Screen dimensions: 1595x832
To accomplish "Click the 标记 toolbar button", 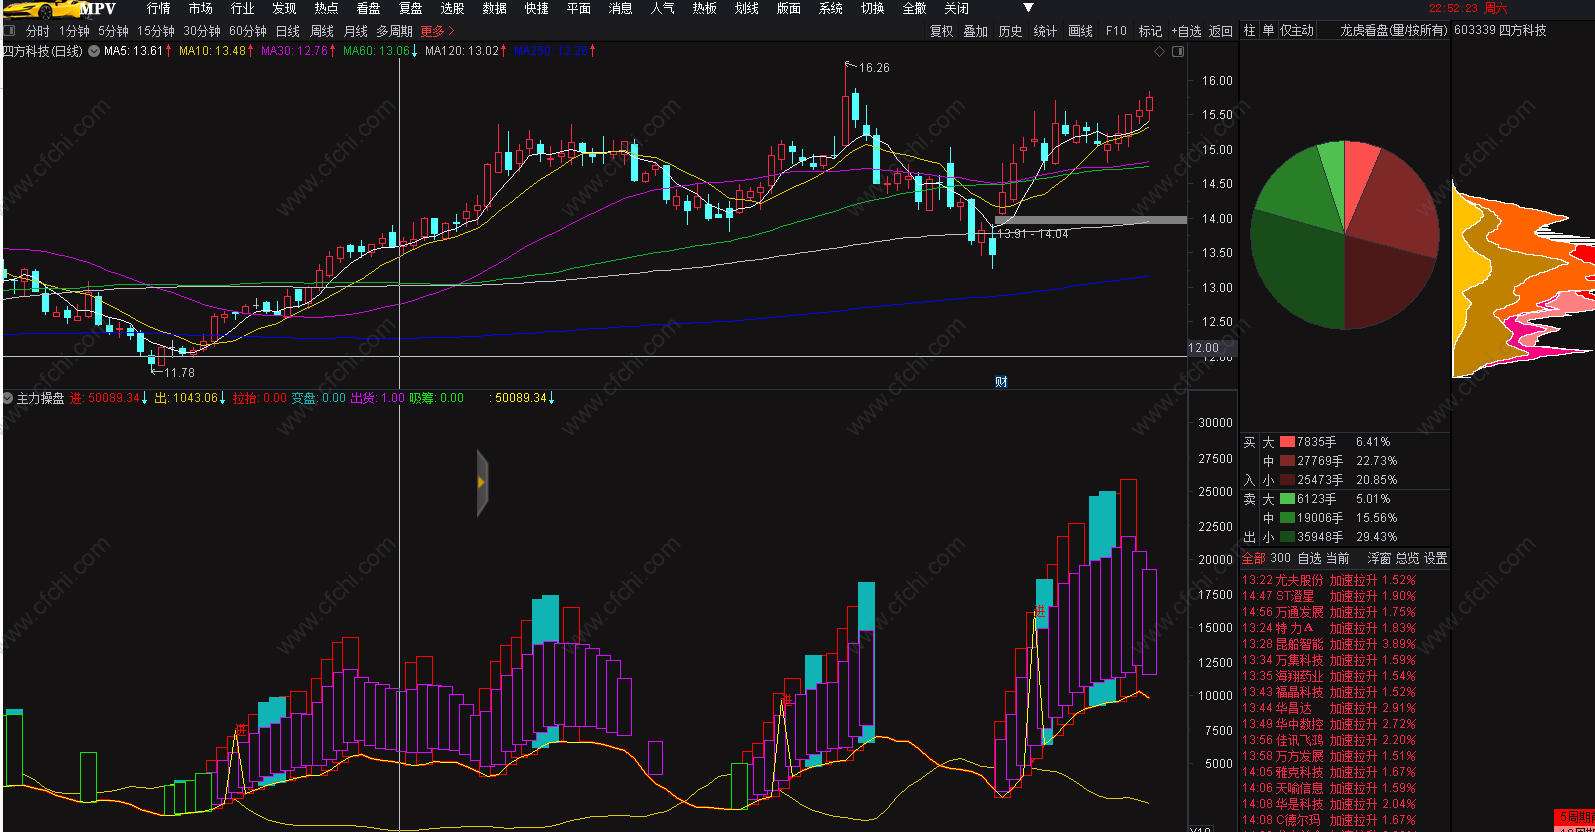I will pyautogui.click(x=1151, y=31).
